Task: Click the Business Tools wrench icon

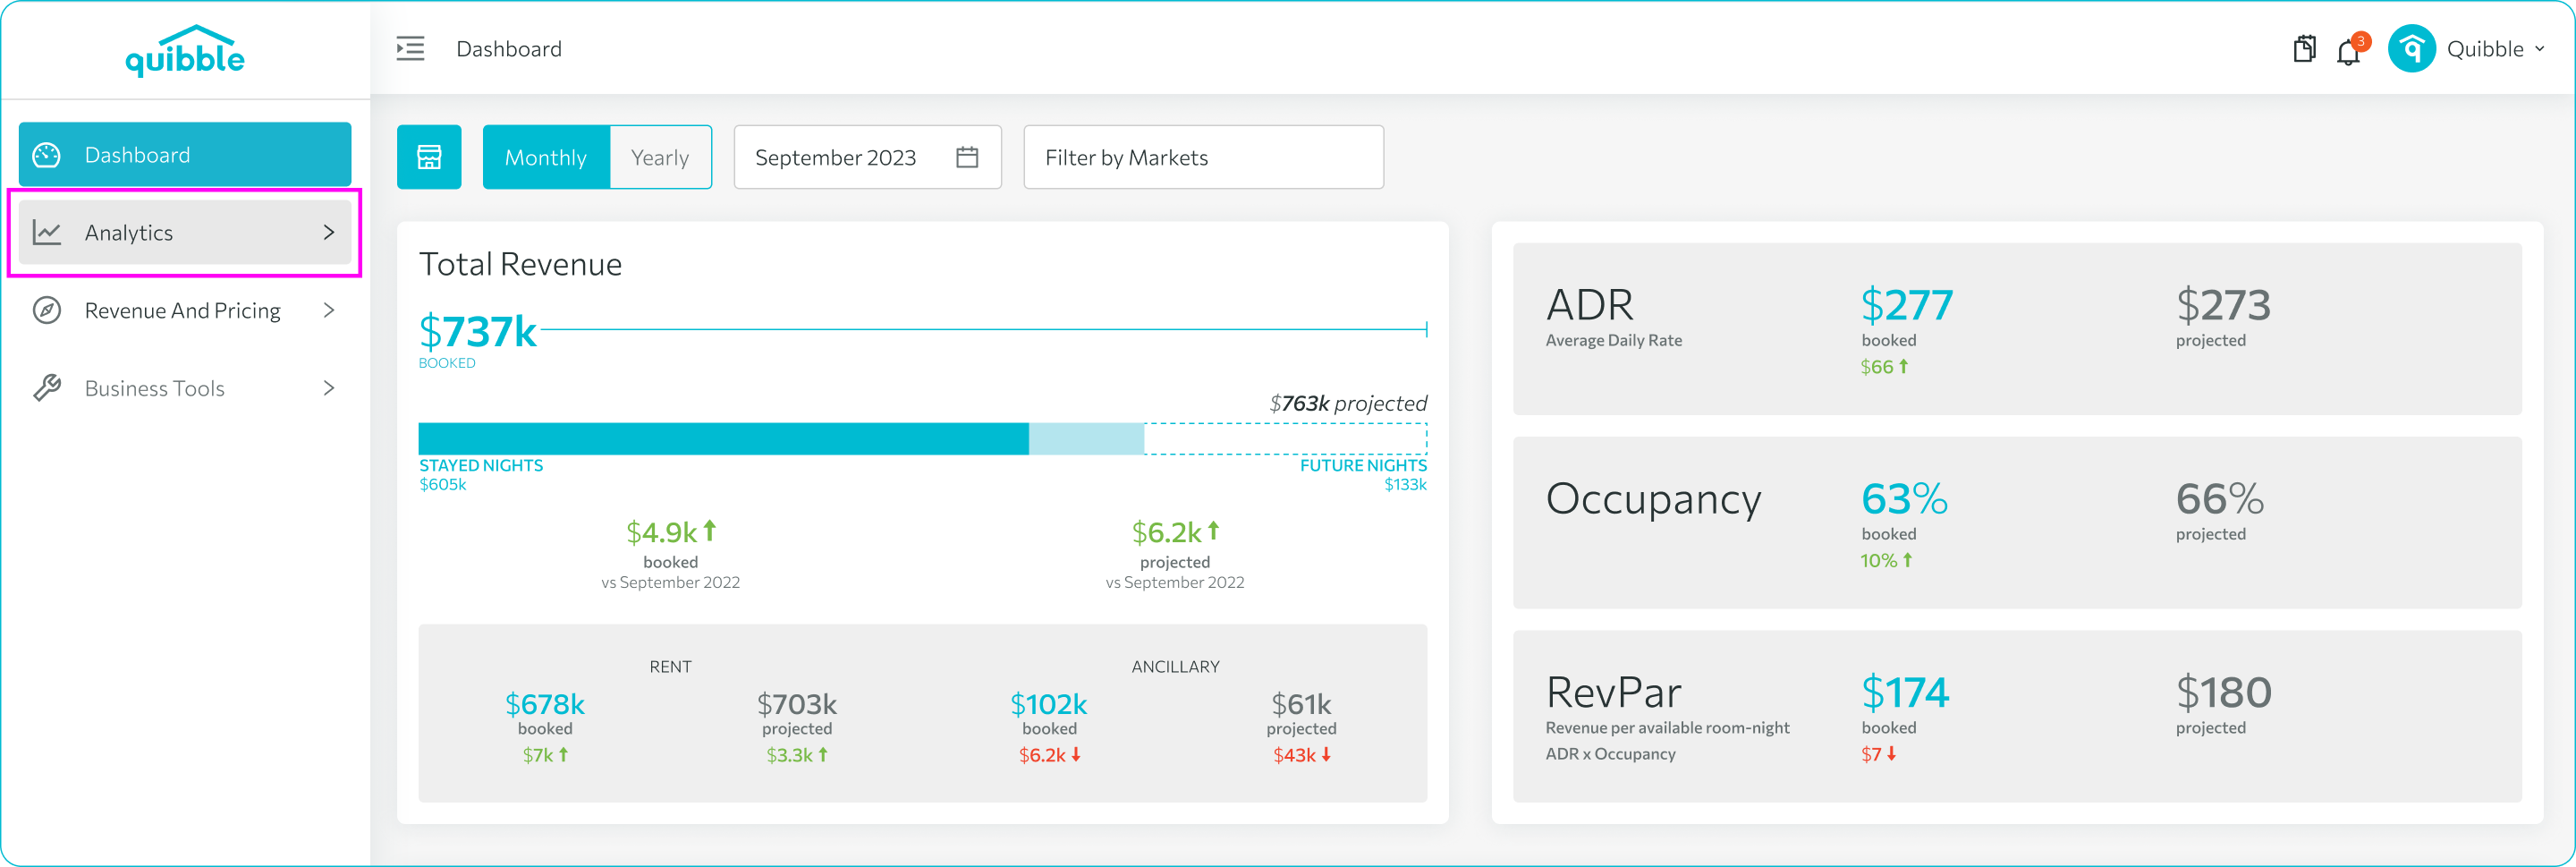Action: click(x=47, y=388)
